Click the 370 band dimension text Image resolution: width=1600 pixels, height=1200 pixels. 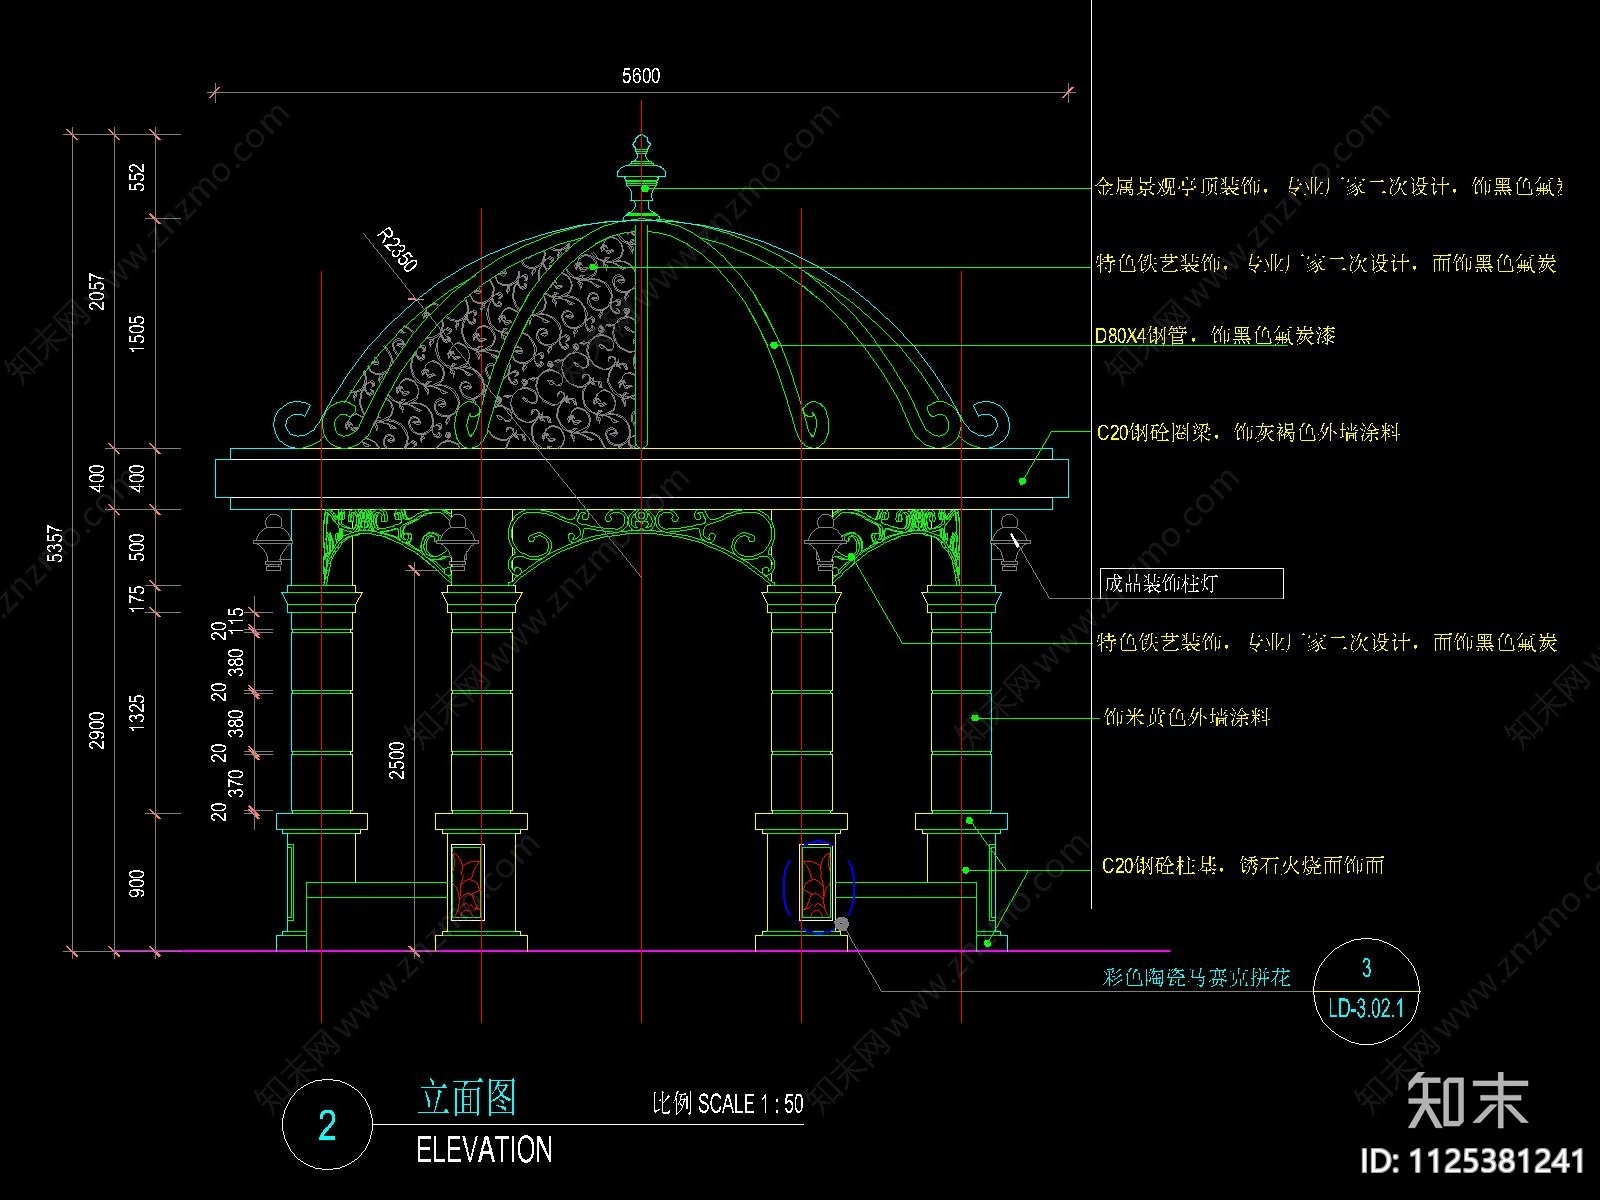tap(236, 782)
